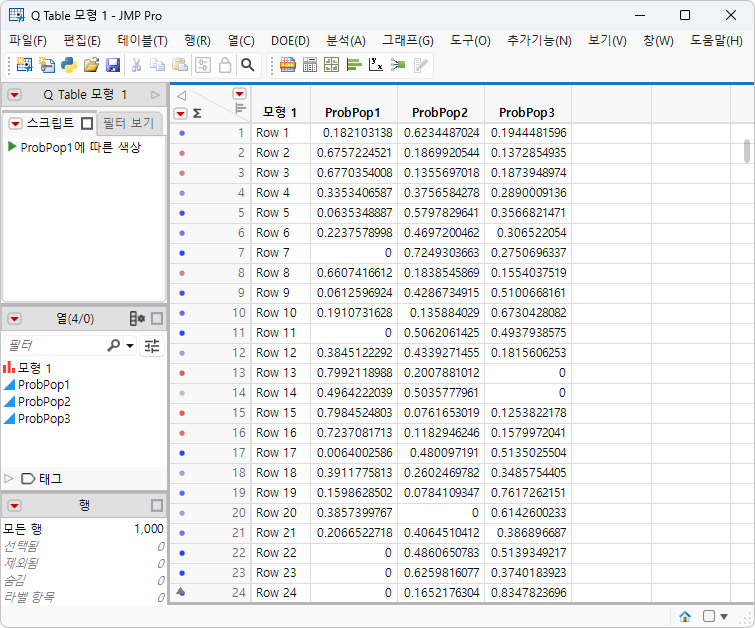Screen dimensions: 755x628
Task: Launch the Distribution green bars icon
Action: (x=354, y=65)
